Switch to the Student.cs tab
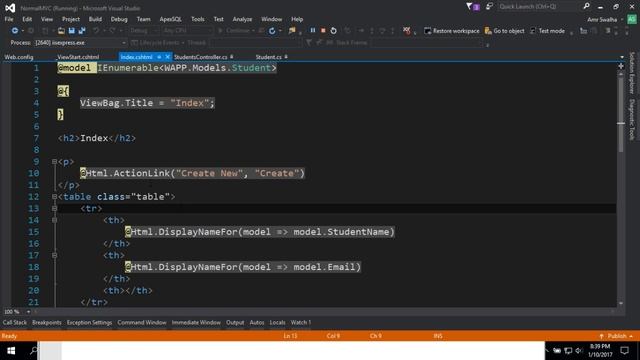This screenshot has width=640, height=360. pos(268,57)
